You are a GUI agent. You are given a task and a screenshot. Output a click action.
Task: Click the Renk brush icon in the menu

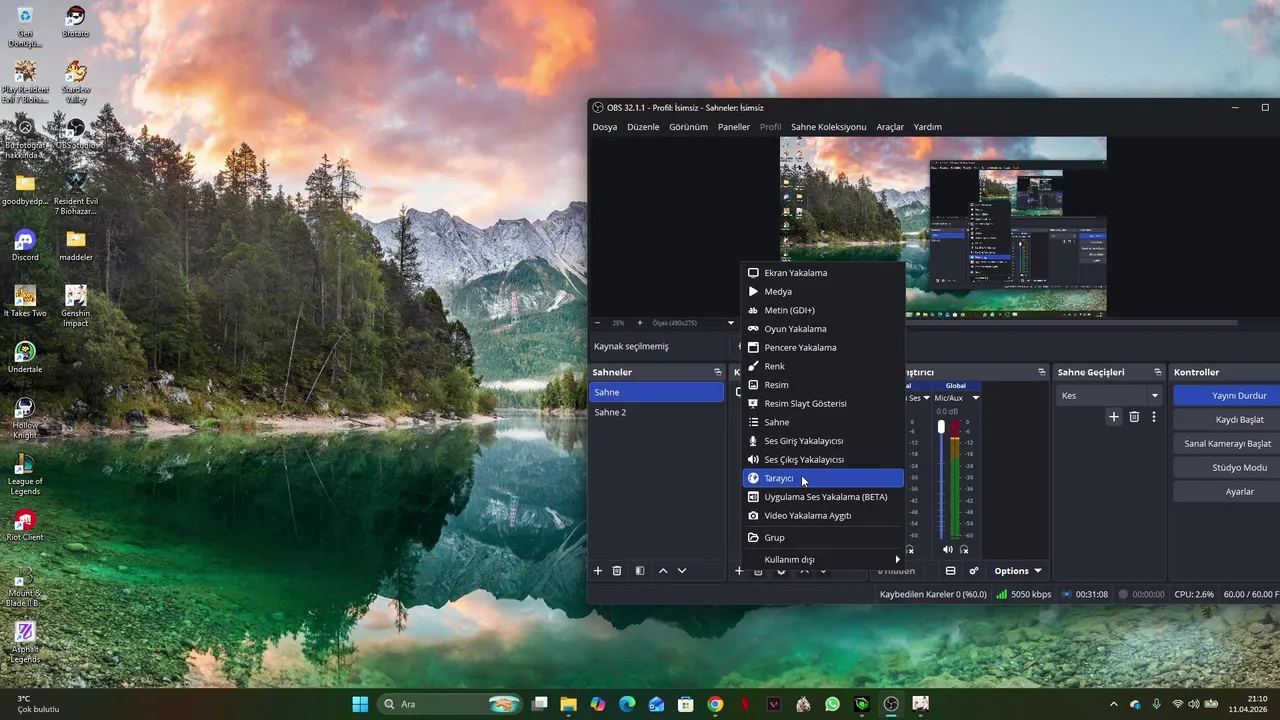point(753,366)
